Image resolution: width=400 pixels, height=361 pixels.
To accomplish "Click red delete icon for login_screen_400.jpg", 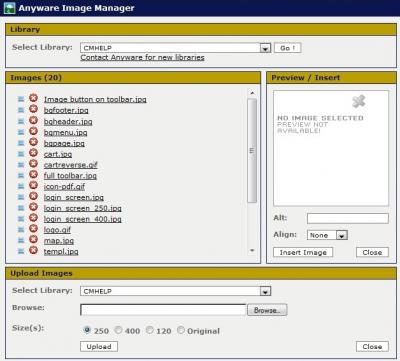I will (x=33, y=218).
